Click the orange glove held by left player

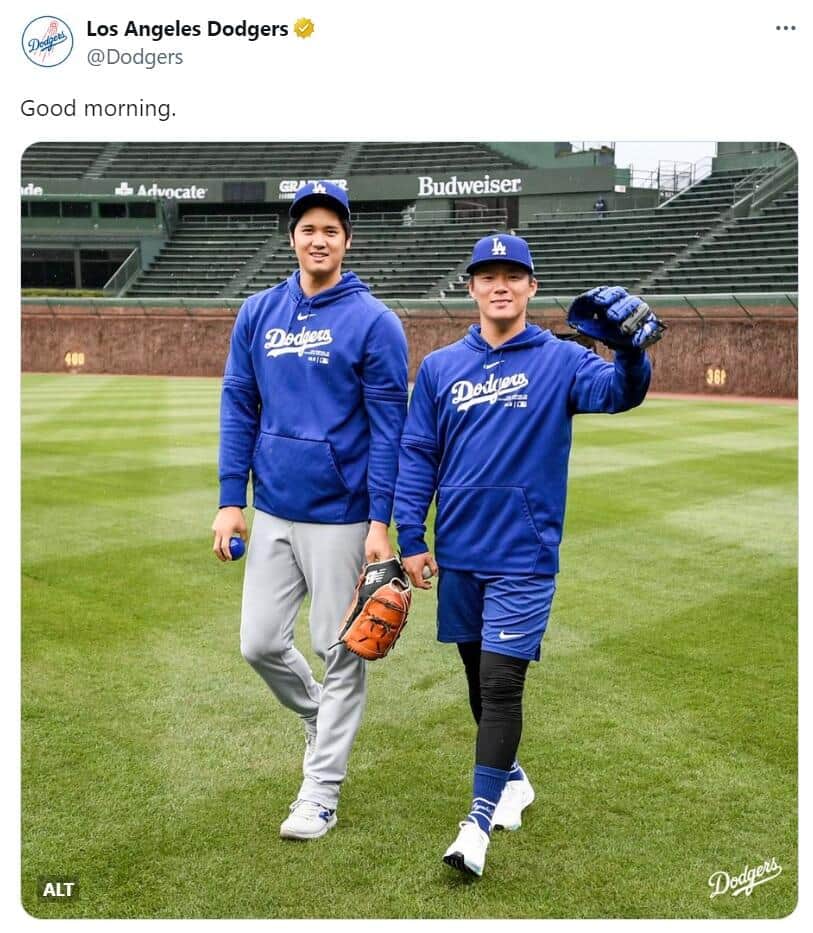point(376,610)
